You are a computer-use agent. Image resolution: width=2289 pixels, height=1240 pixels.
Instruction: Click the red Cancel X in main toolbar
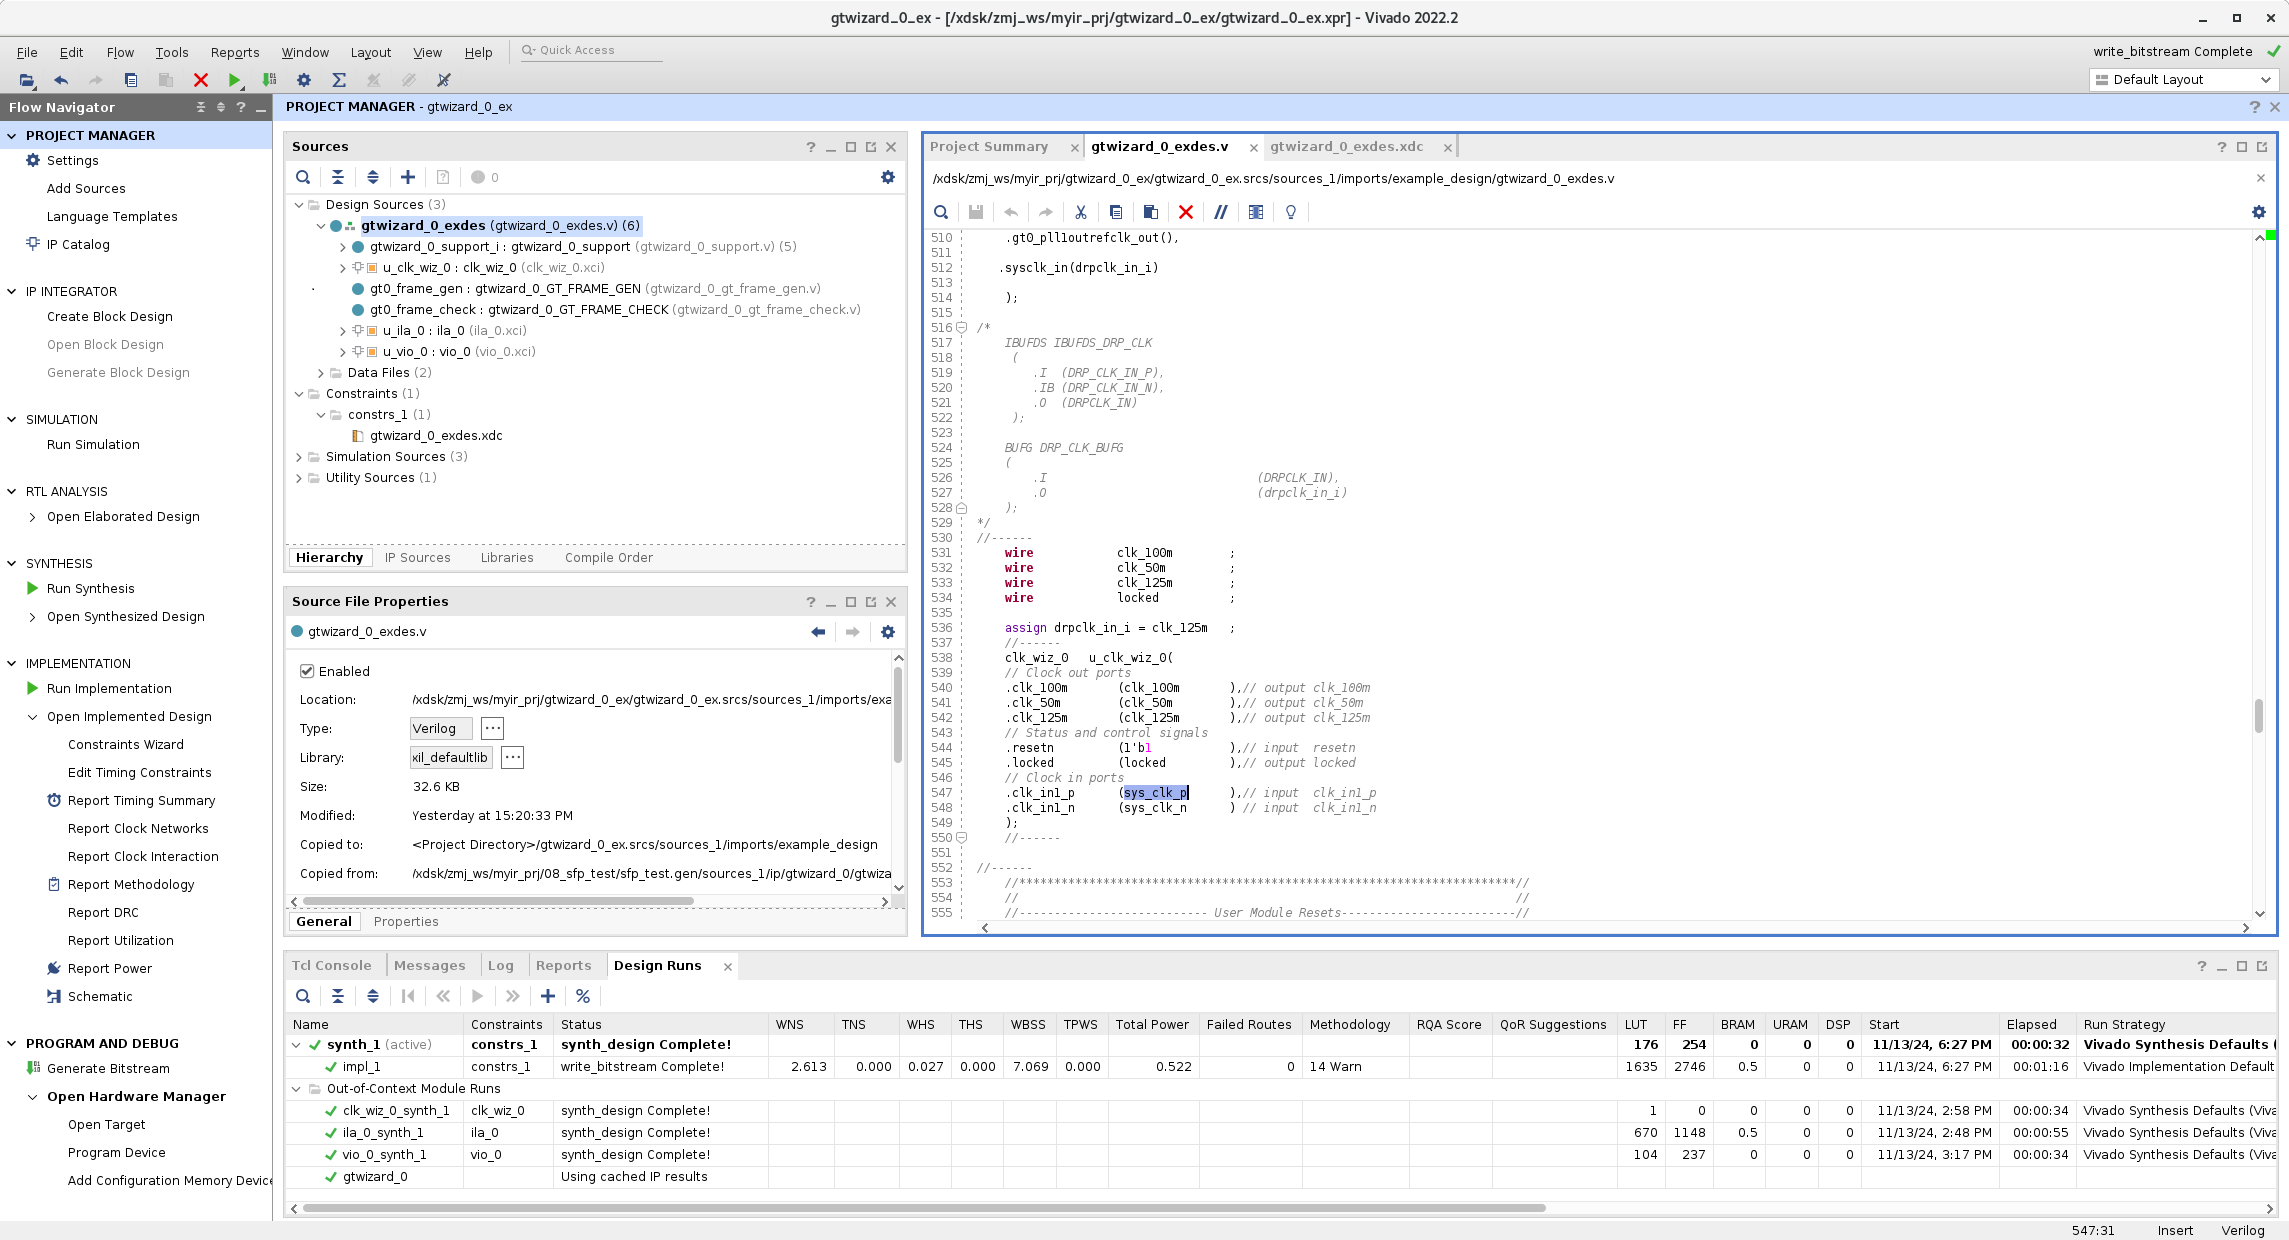200,80
